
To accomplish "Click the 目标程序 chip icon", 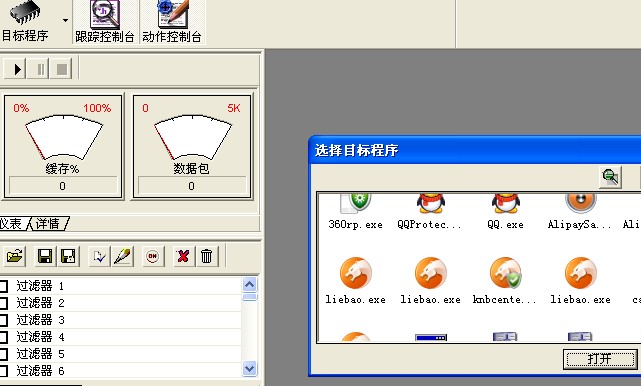I will click(25, 12).
